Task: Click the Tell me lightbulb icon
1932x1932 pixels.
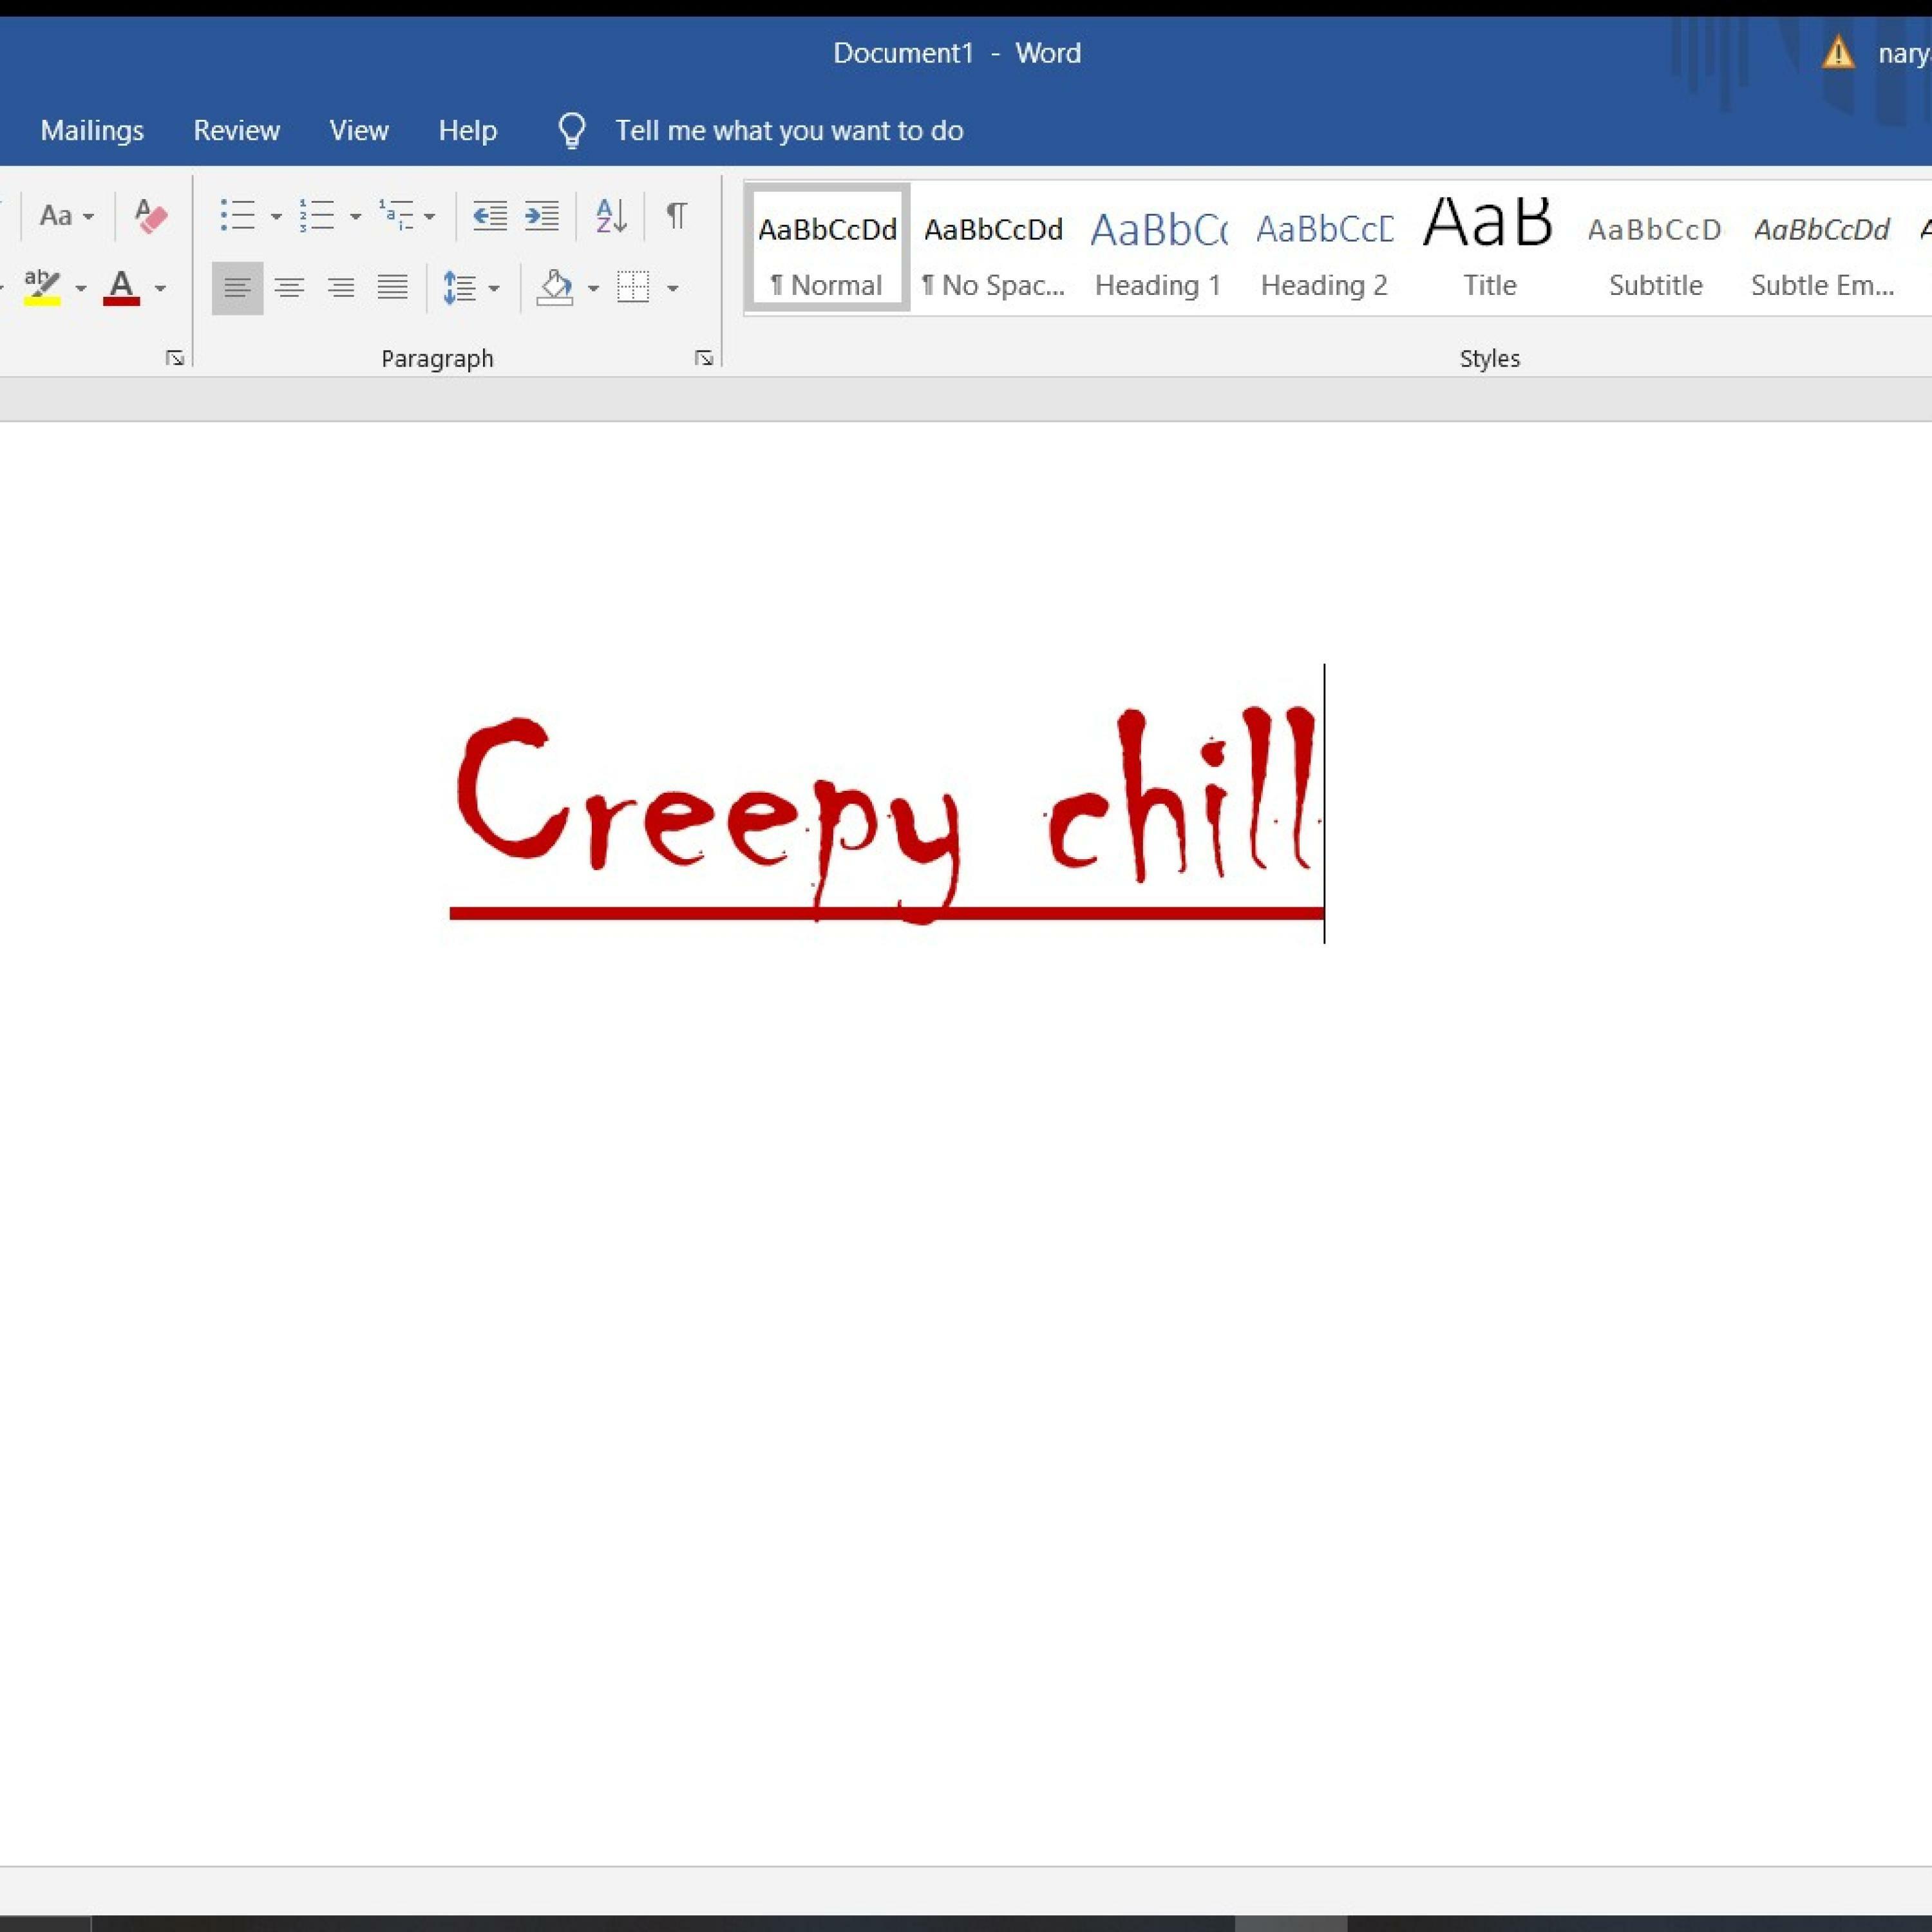Action: pos(572,130)
